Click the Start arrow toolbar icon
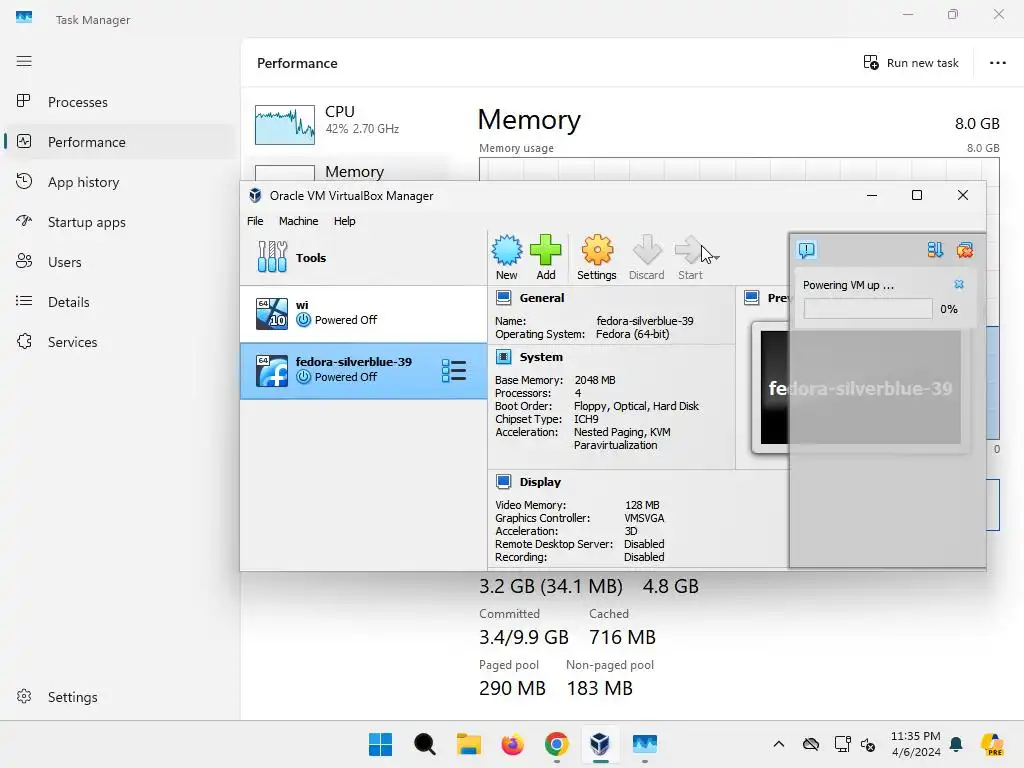Screen dimensions: 1024x768 [x=690, y=257]
